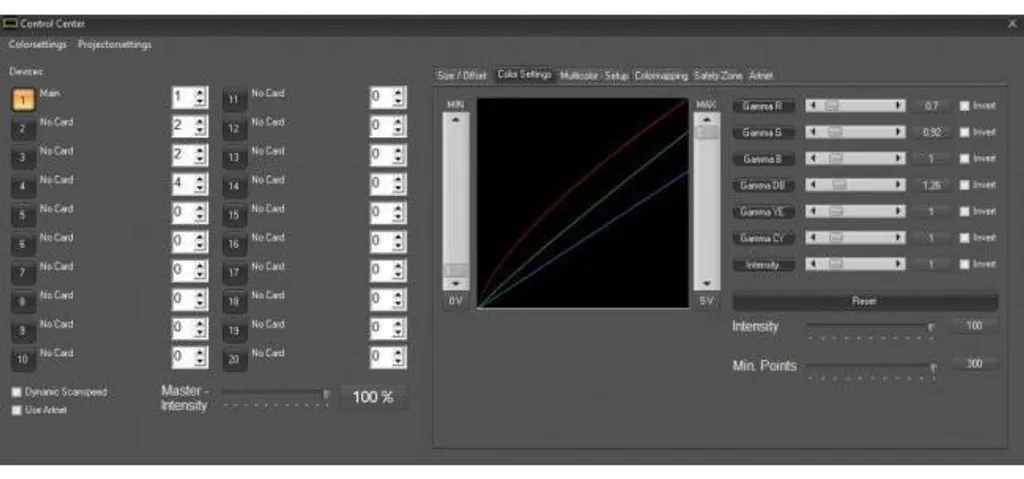This screenshot has width=1024, height=479.
Task: Click the Gamma G label button
Action: pos(763,132)
